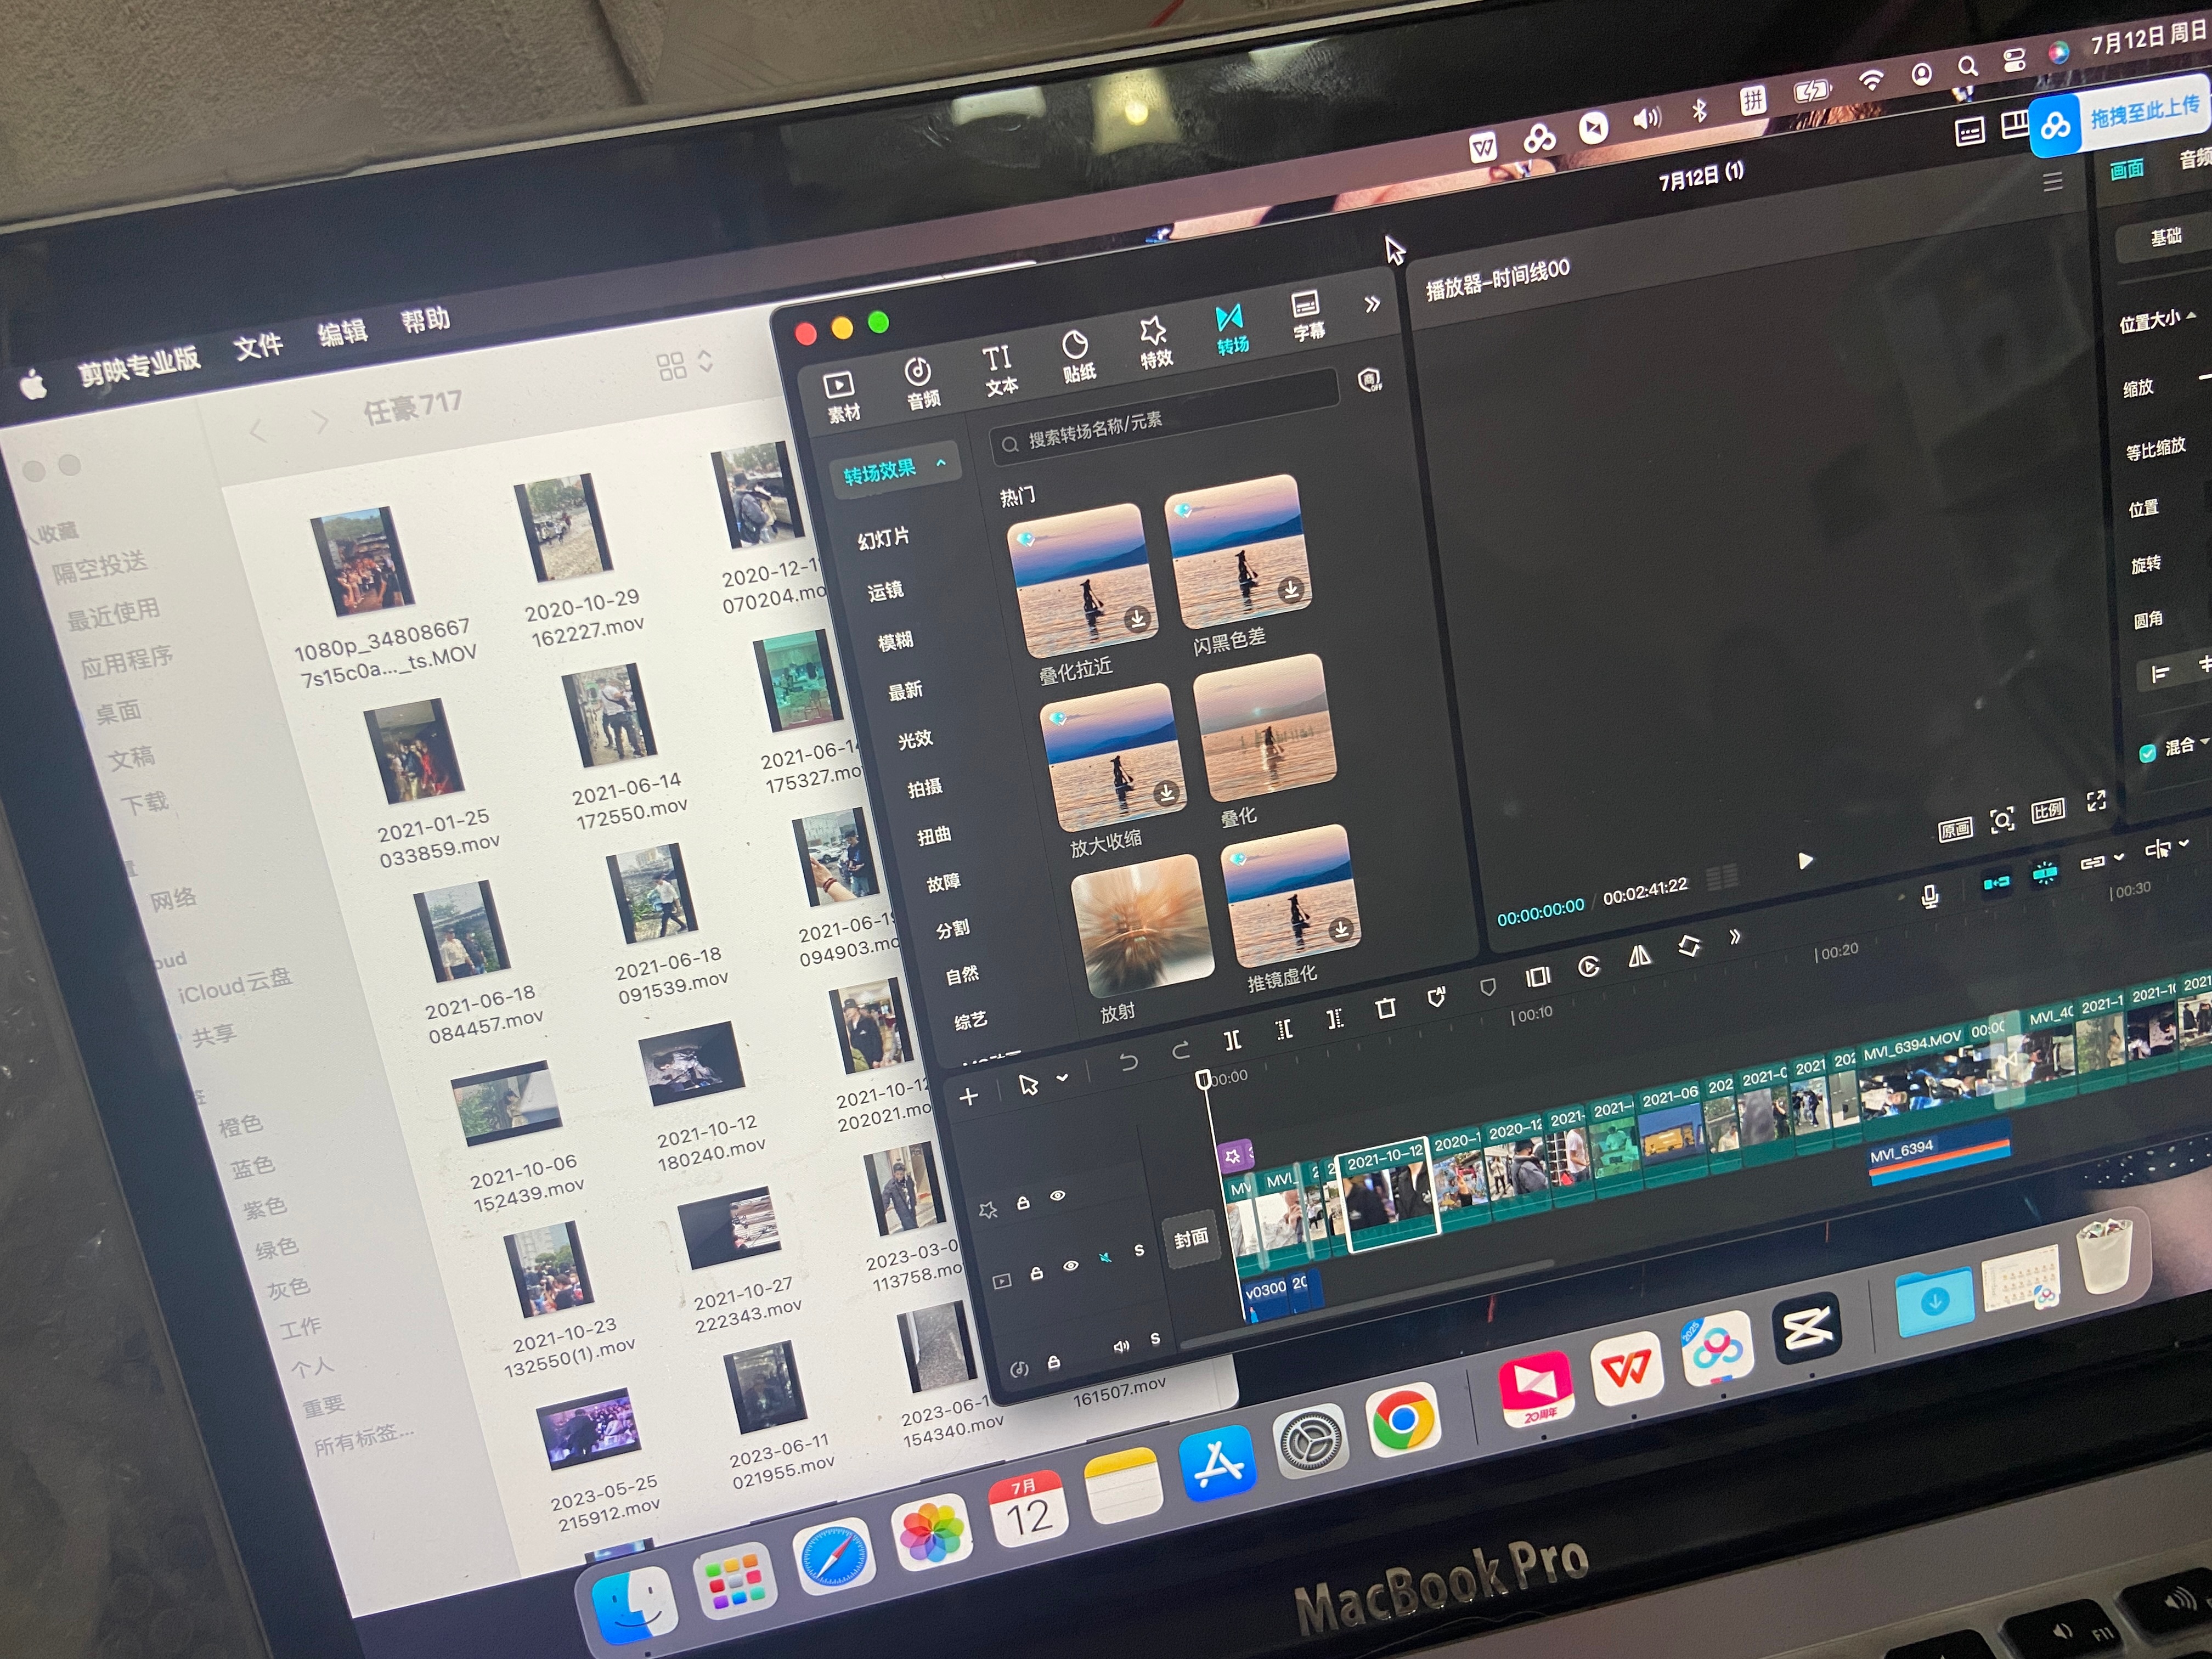Screen dimensions: 2212x1659
Task: Download the 叠化拉近 transition
Action: (x=1137, y=620)
